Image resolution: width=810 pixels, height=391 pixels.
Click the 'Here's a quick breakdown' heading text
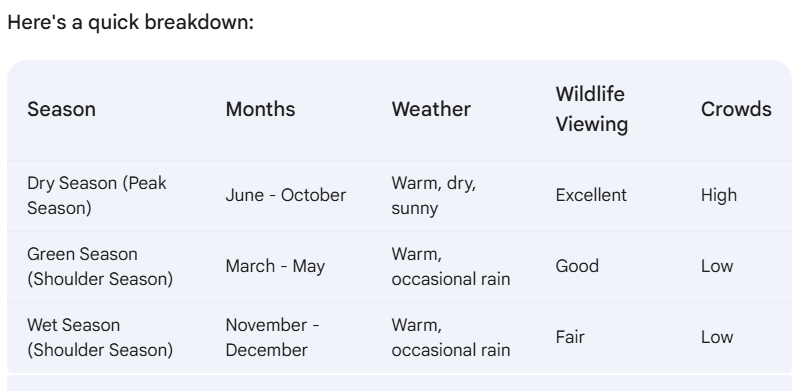tap(130, 22)
